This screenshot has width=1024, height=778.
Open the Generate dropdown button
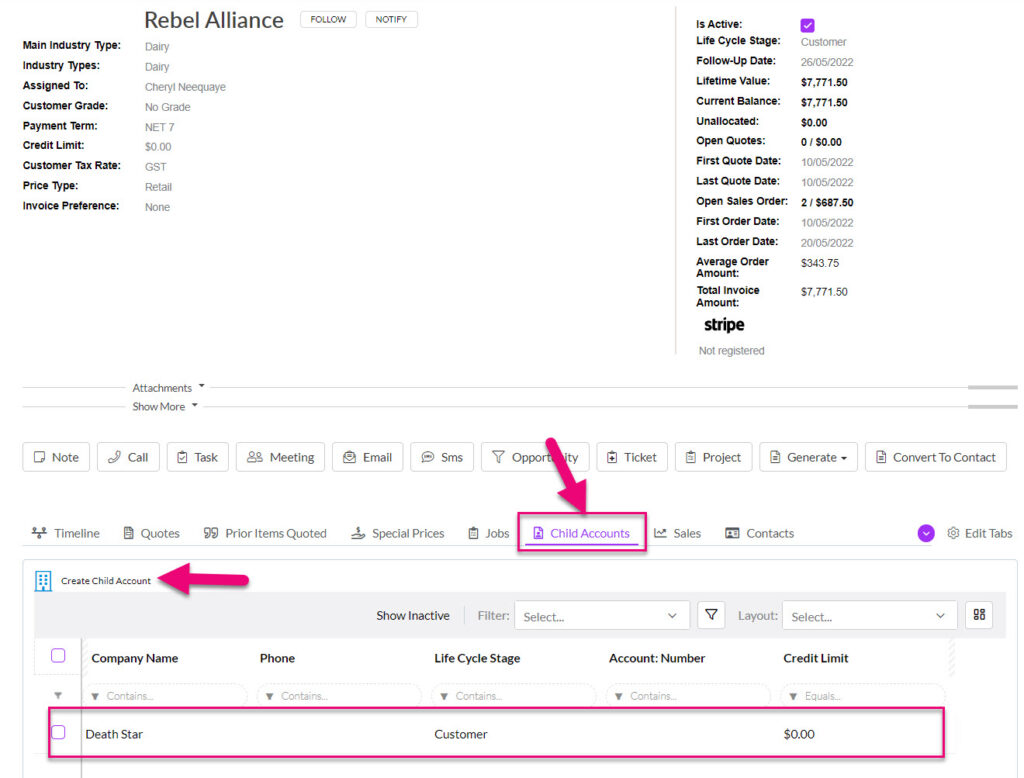(808, 457)
